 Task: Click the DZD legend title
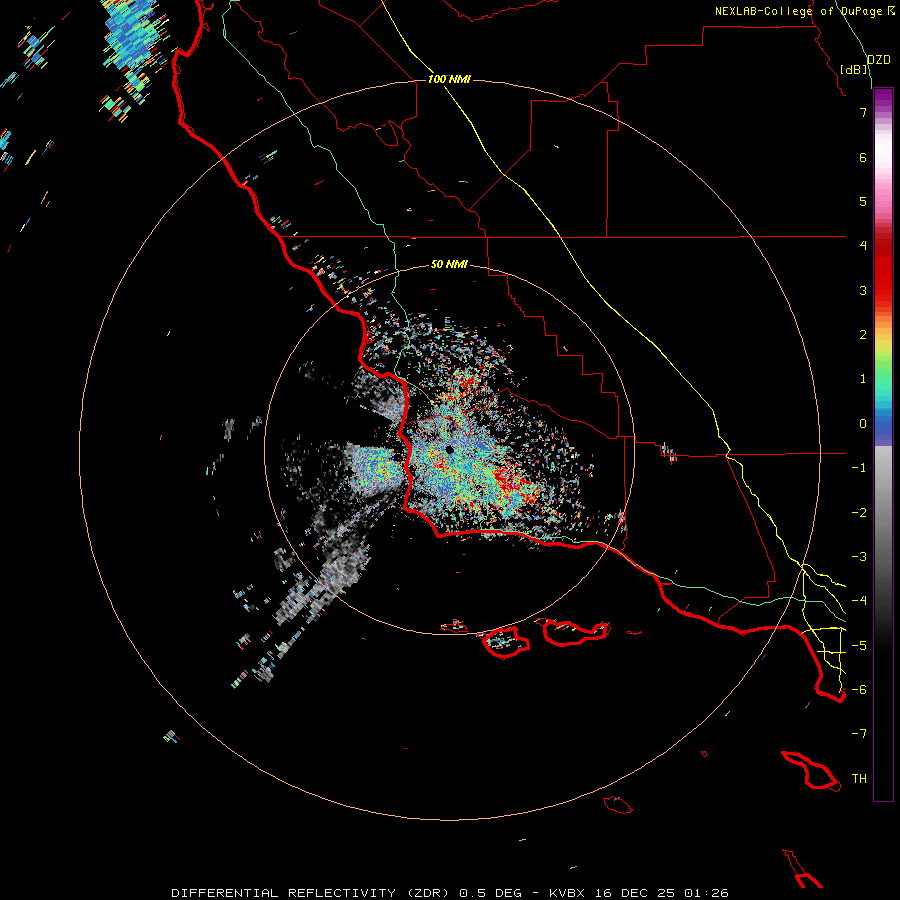coord(878,60)
